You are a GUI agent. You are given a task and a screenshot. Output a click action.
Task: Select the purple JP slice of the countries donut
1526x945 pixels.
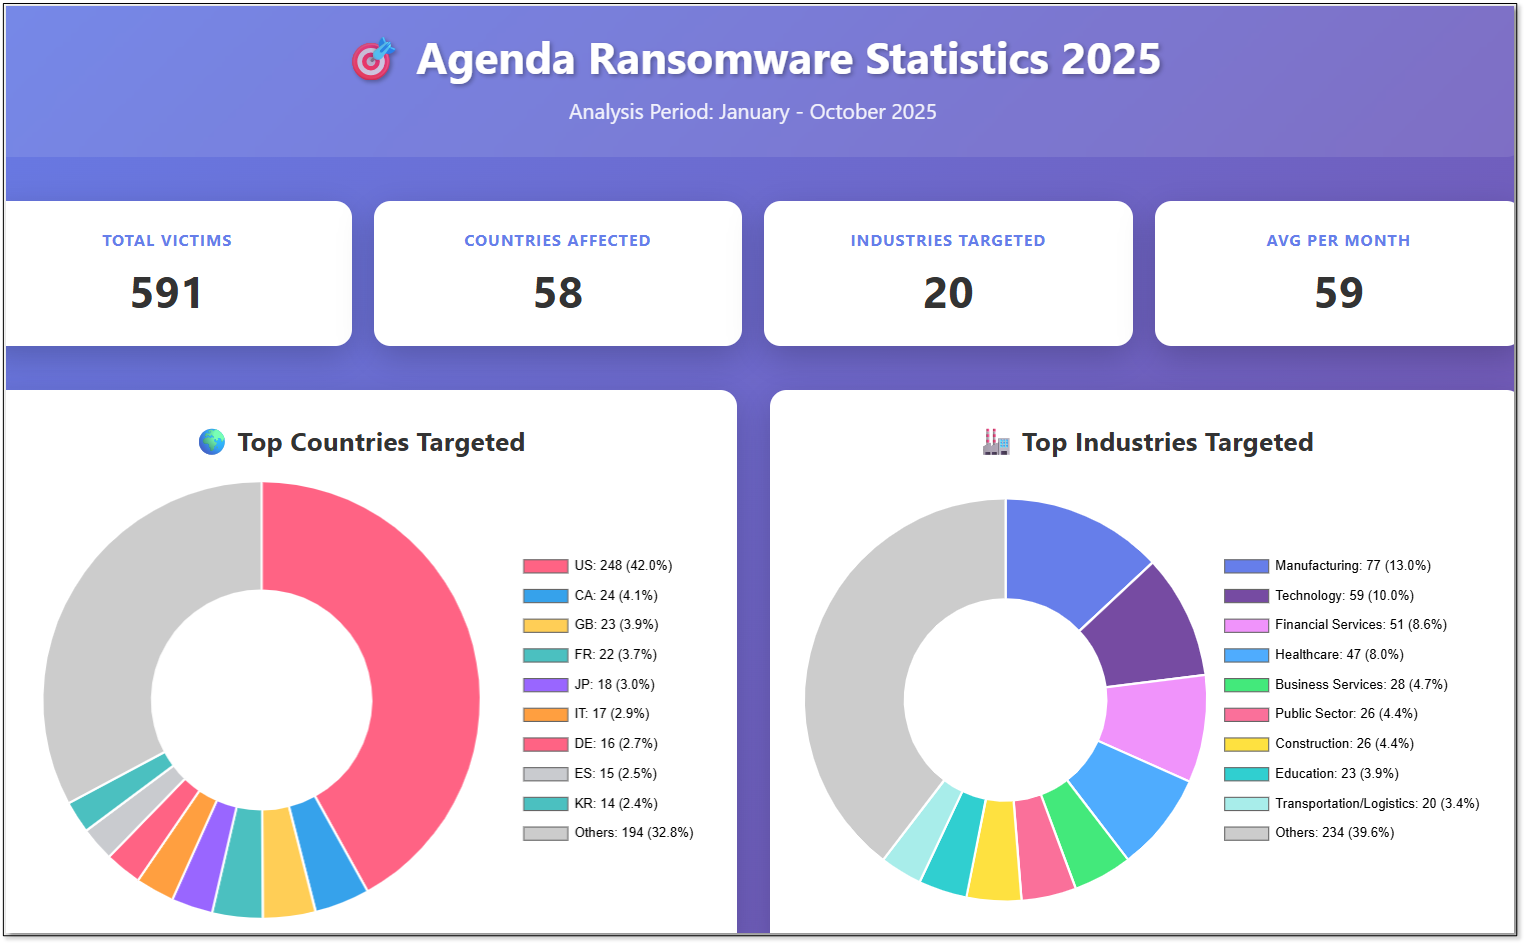coord(206,857)
